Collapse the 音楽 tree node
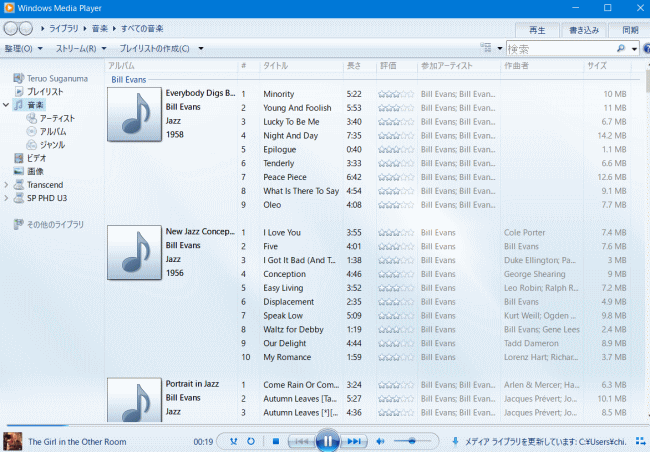Viewport: 650px width, 452px height. point(6,105)
